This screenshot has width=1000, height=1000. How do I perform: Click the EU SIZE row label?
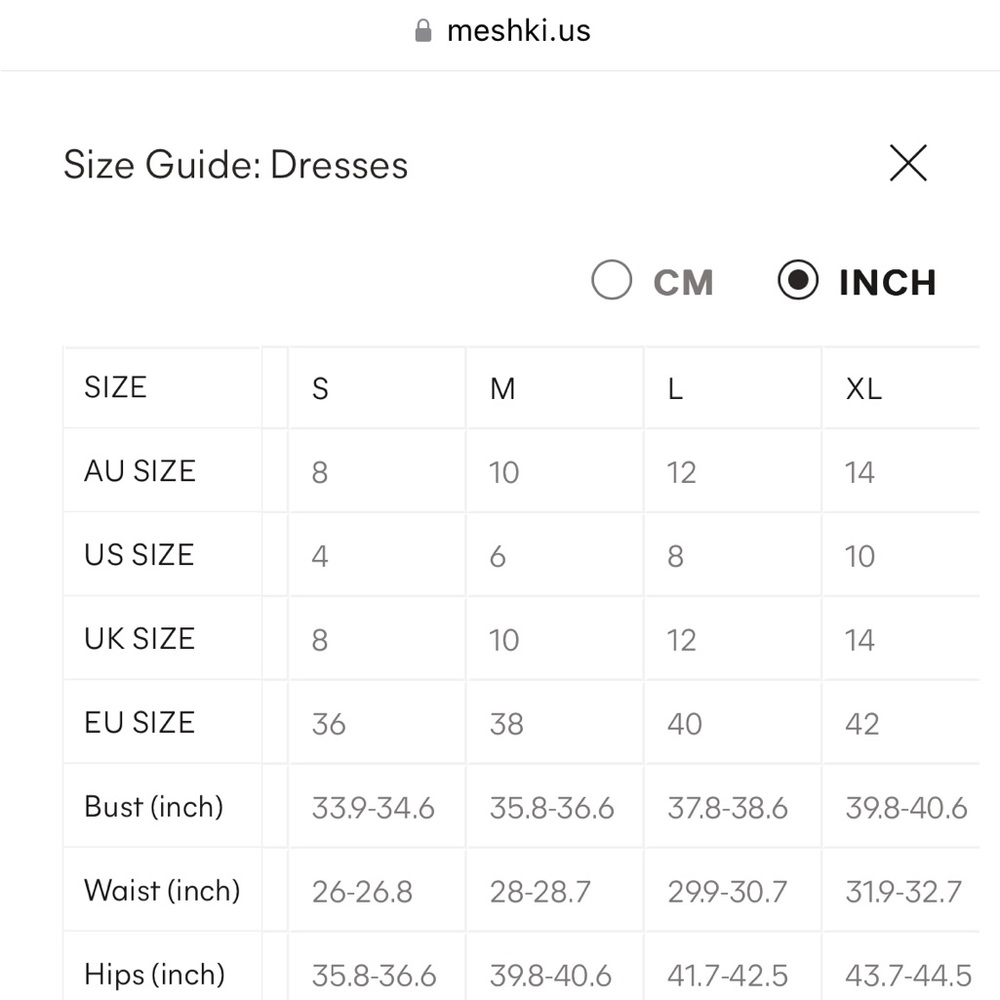139,723
